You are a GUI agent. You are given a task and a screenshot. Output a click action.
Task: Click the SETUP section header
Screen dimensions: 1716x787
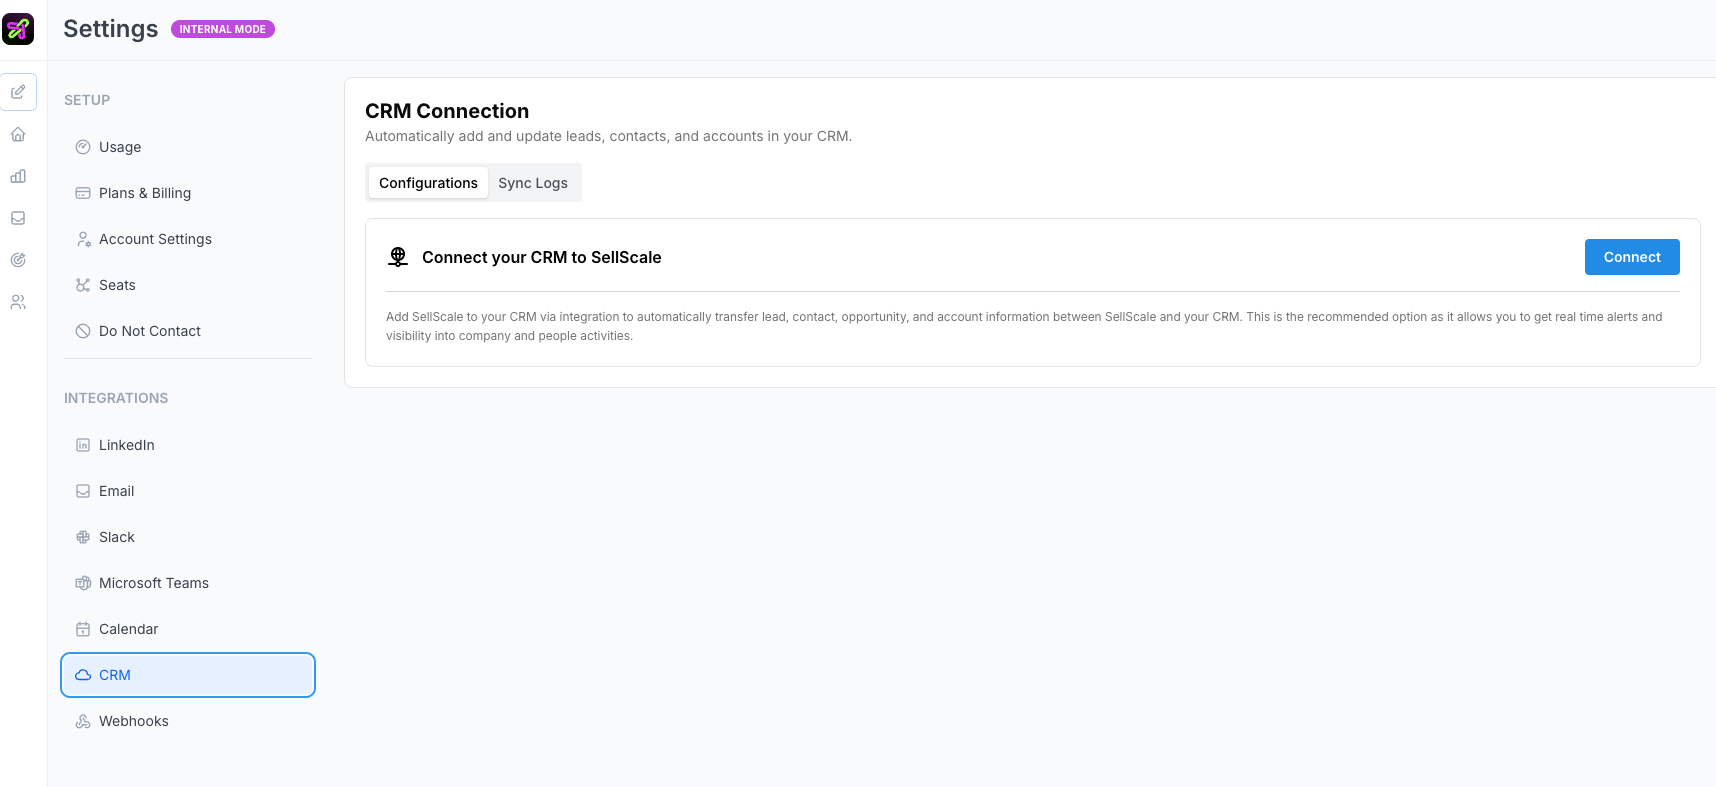pyautogui.click(x=87, y=100)
